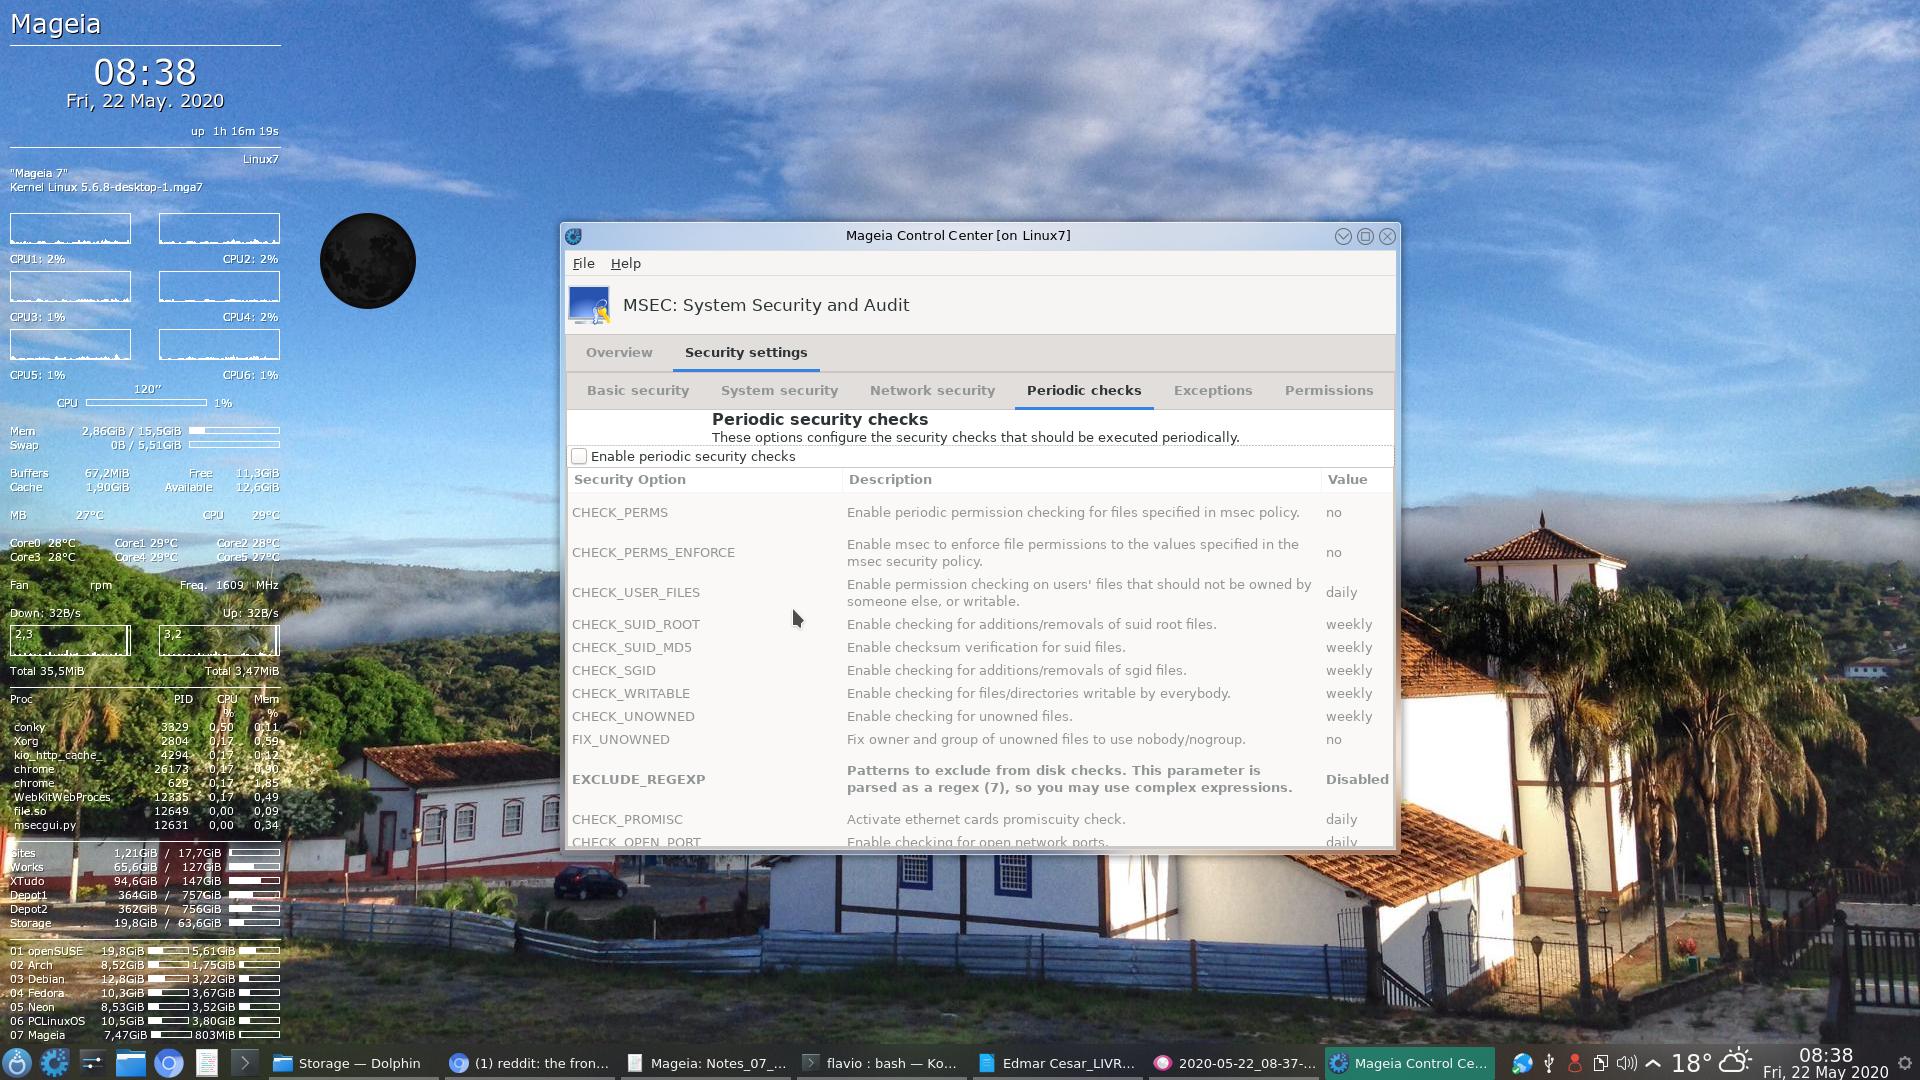Open the Dolphin file manager launcher
Viewport: 1920px width, 1080px height.
tap(130, 1063)
